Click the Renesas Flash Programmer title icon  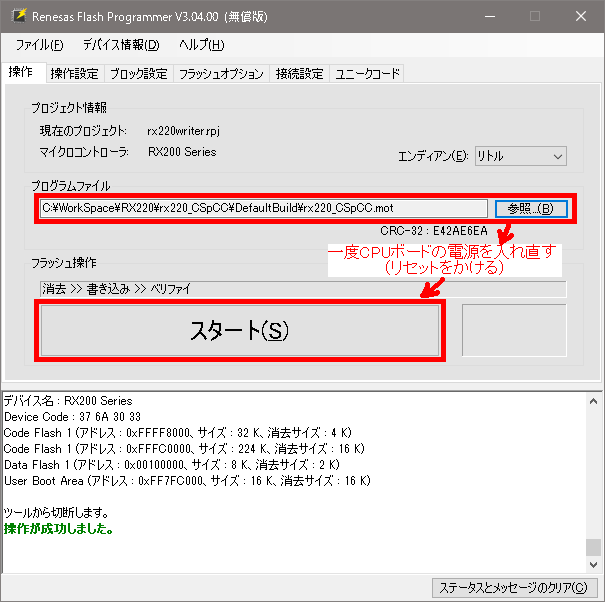(19, 16)
